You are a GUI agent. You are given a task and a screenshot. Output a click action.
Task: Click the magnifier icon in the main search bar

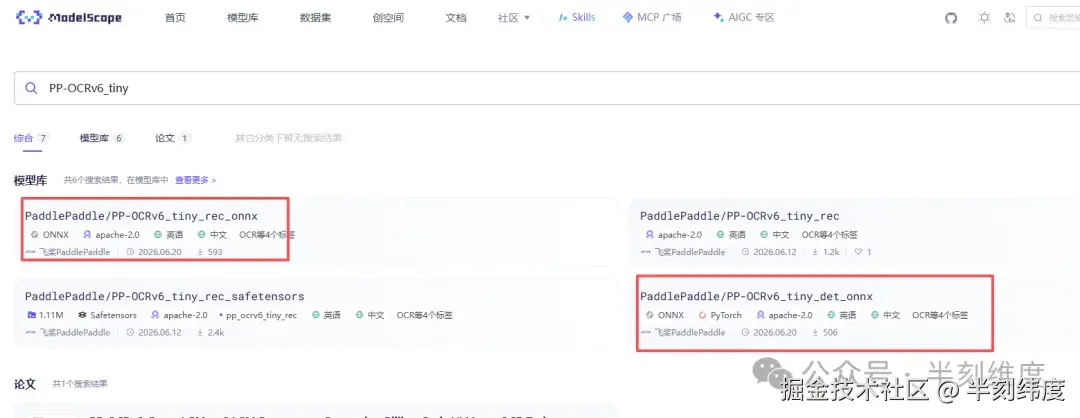31,88
